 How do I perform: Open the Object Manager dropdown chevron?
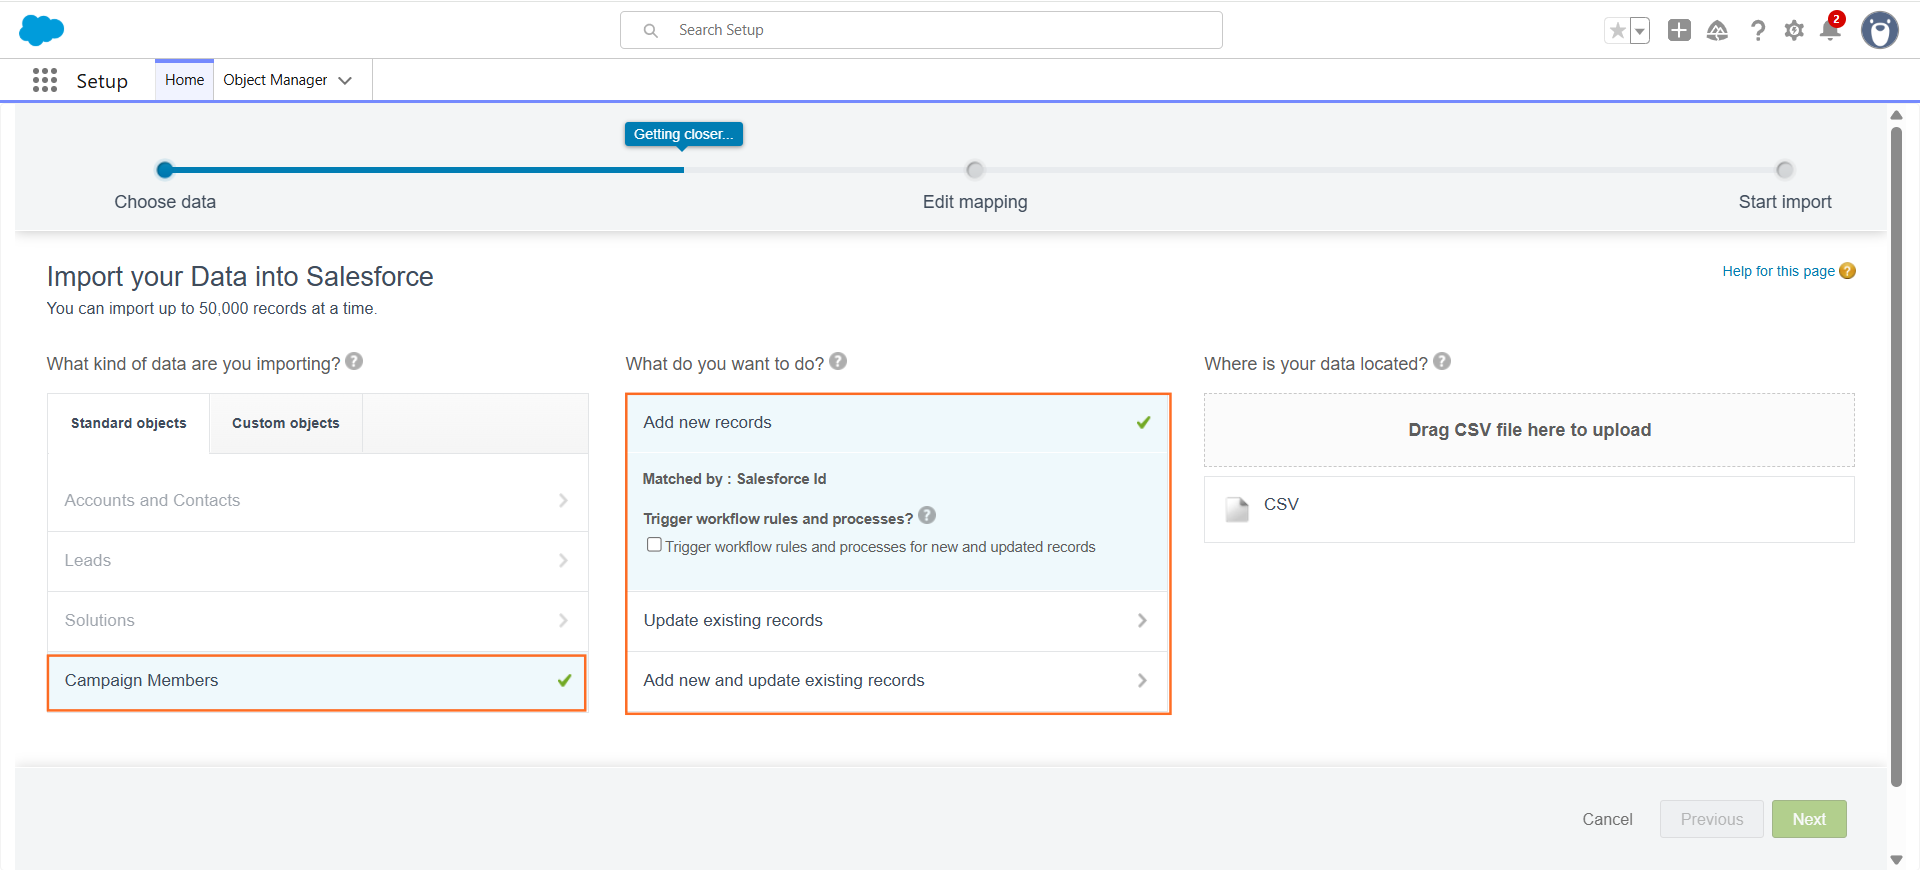(x=345, y=80)
